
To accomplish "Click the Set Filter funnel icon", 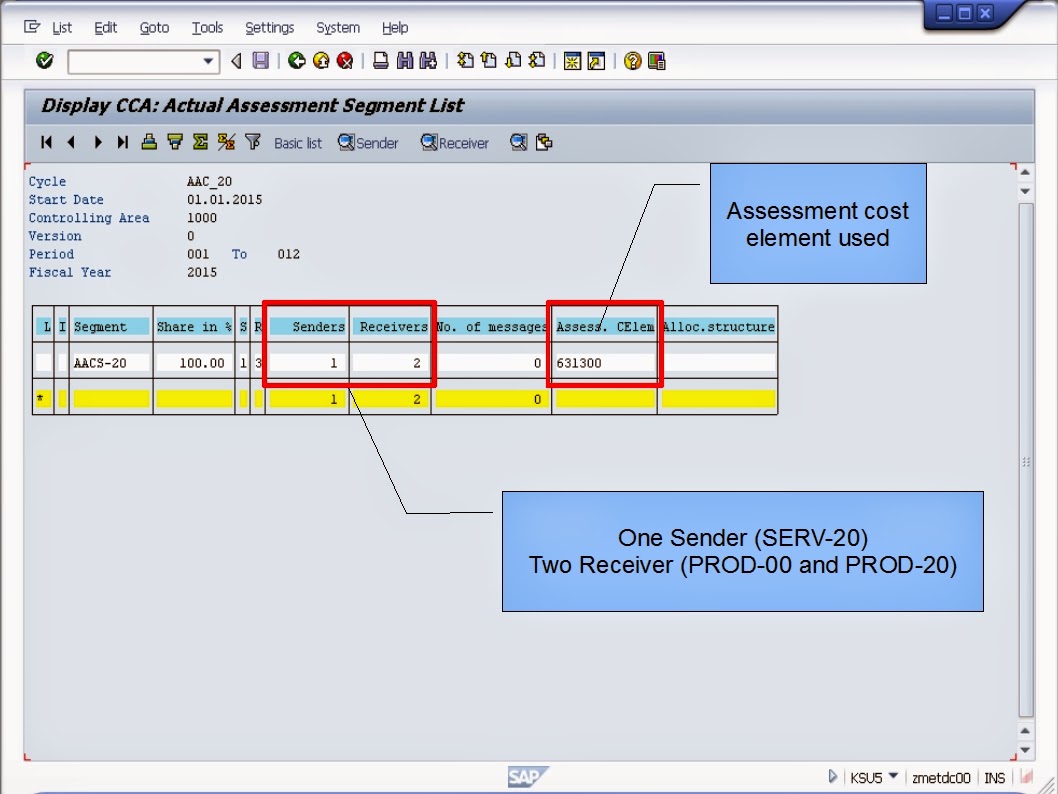I will (252, 142).
